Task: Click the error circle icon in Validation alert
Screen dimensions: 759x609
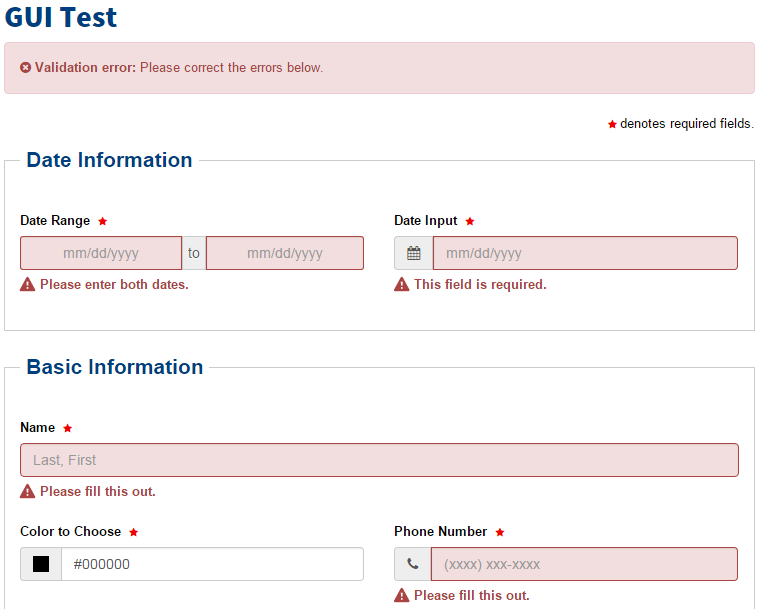Action: point(26,68)
